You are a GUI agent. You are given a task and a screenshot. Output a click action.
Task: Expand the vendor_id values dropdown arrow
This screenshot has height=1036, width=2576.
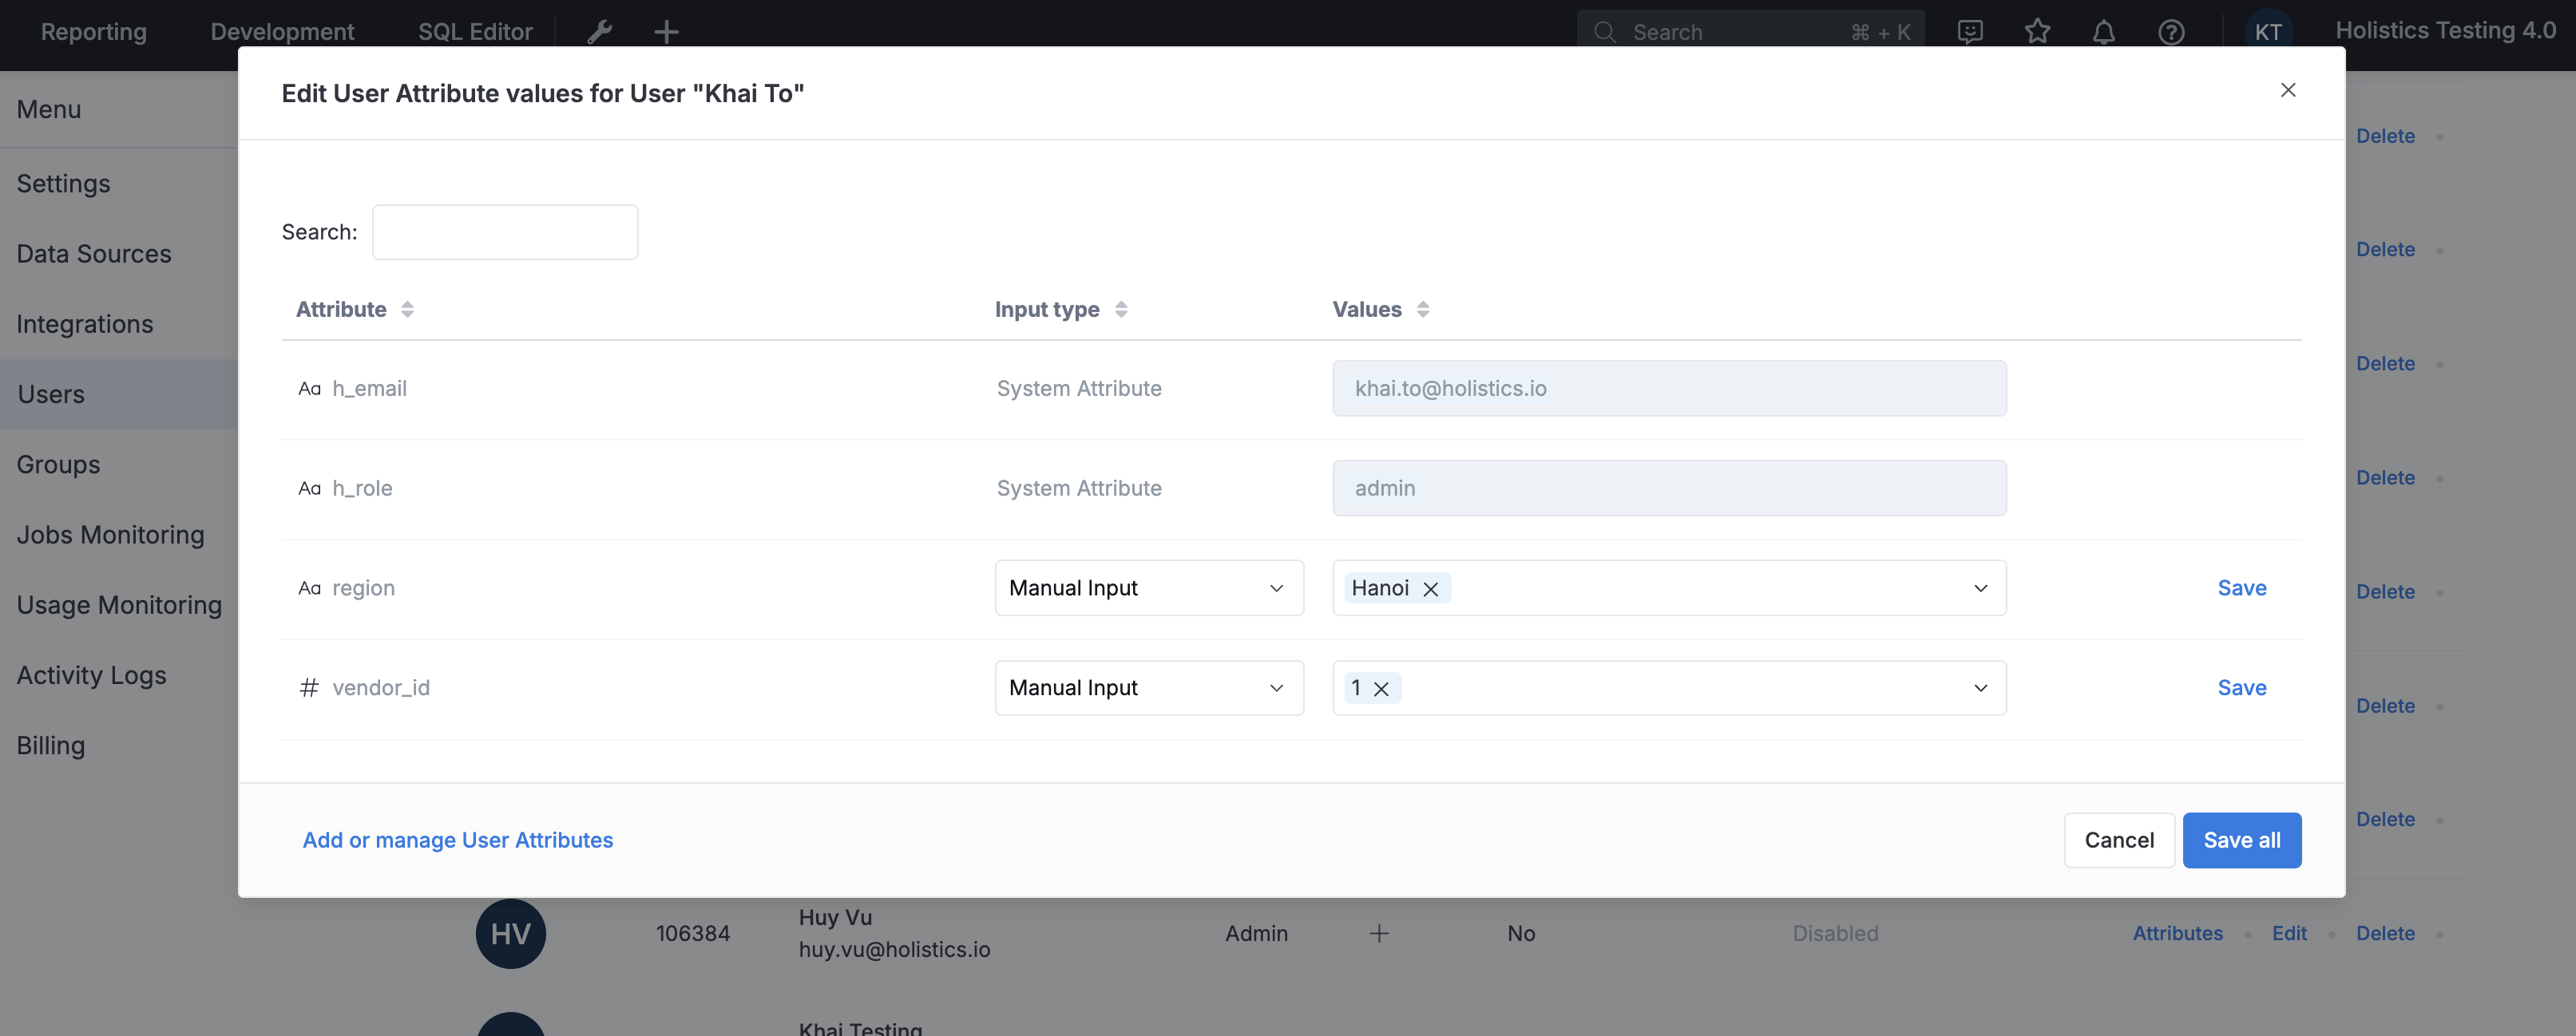[1980, 688]
